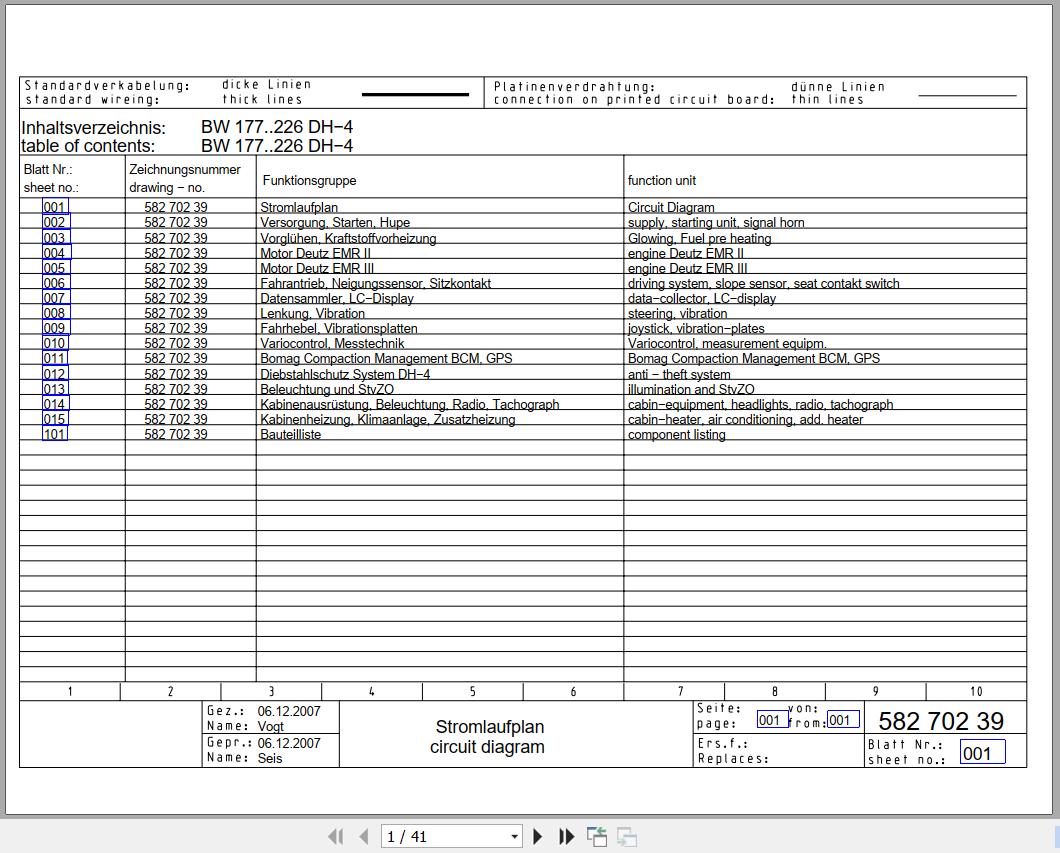Click the greyed-out next view icon
Viewport: 1060px width, 853px height.
(x=627, y=837)
